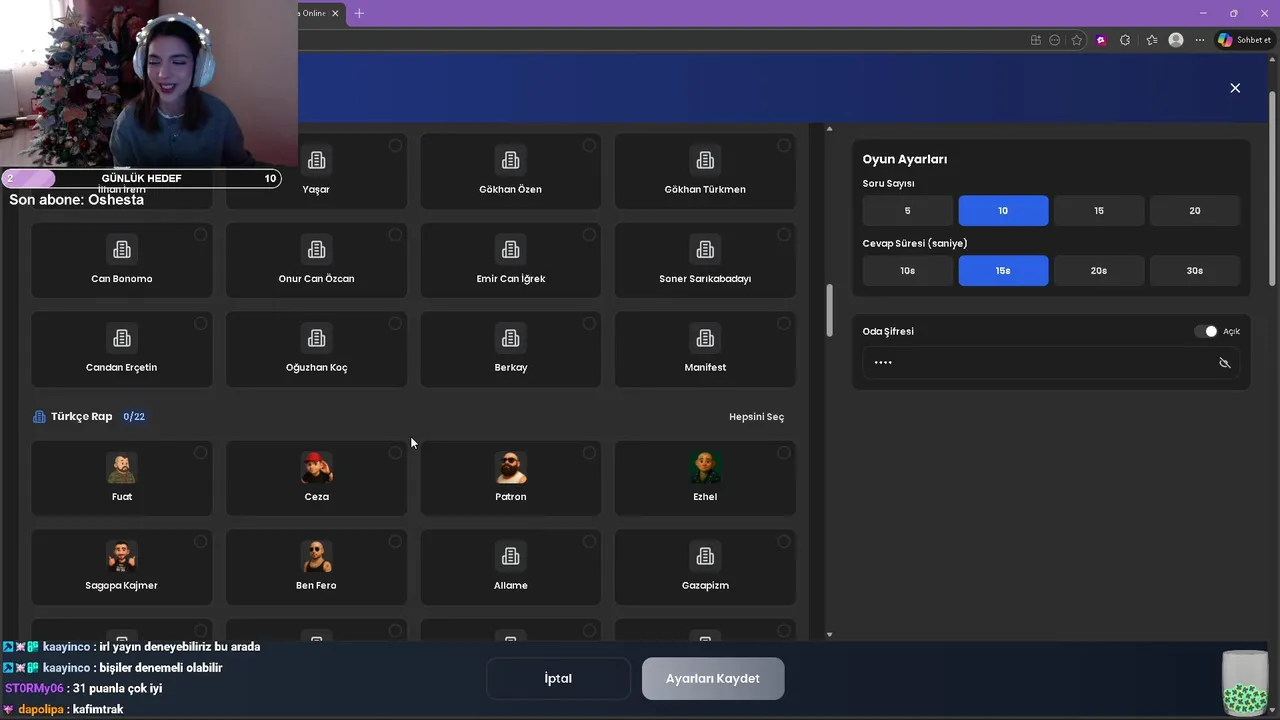Screen dimensions: 1280x720
Task: Click the Sagopa Kajmer avatar
Action: pyautogui.click(x=122, y=556)
